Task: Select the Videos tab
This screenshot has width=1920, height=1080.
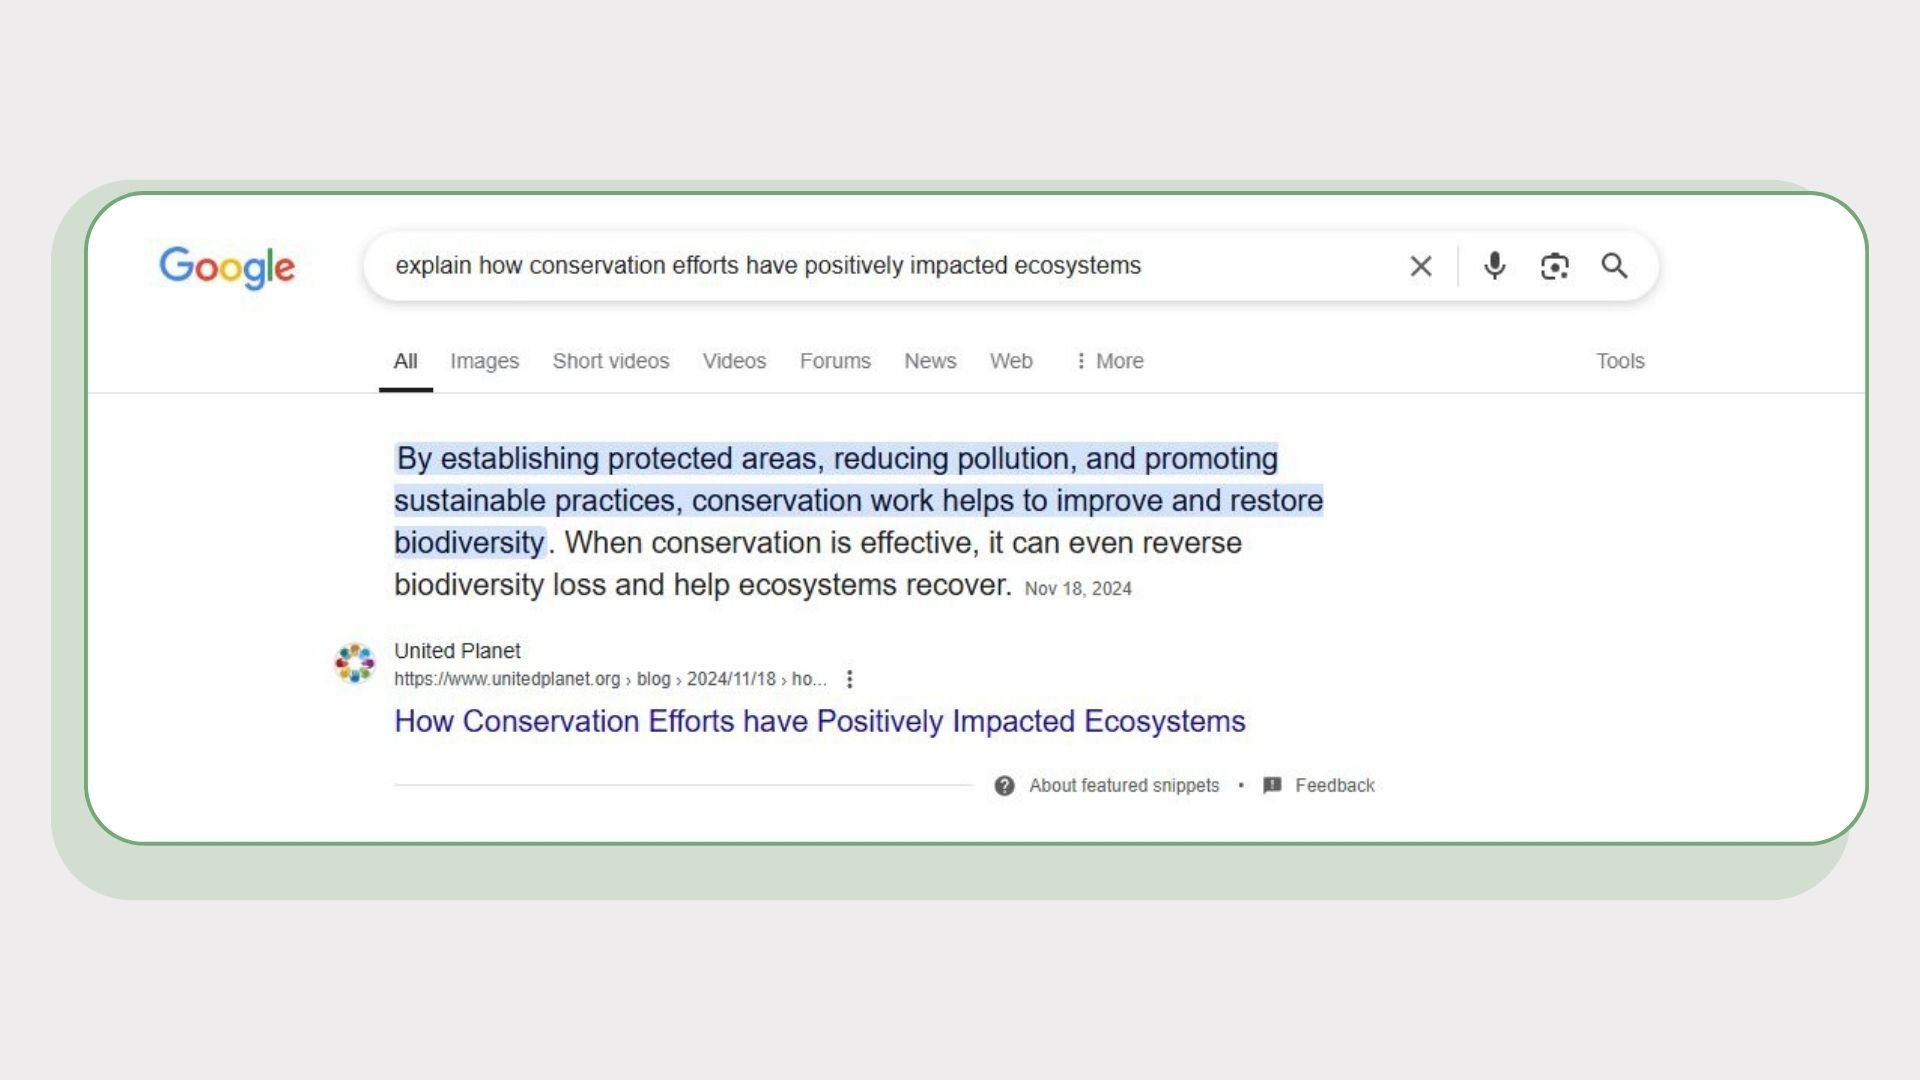Action: point(734,361)
